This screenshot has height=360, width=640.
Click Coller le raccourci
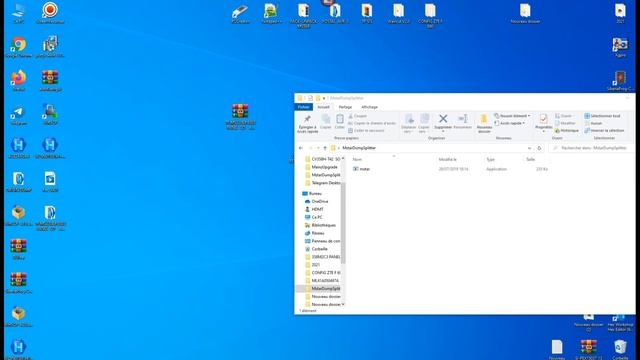(x=366, y=131)
